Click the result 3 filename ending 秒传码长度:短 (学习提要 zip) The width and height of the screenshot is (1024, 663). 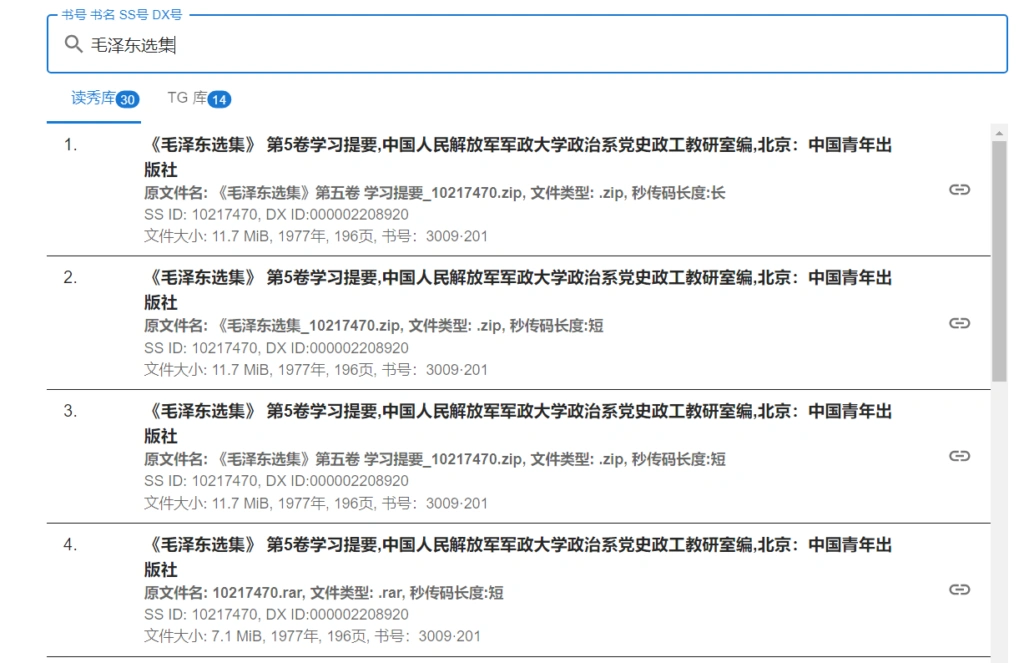click(434, 459)
